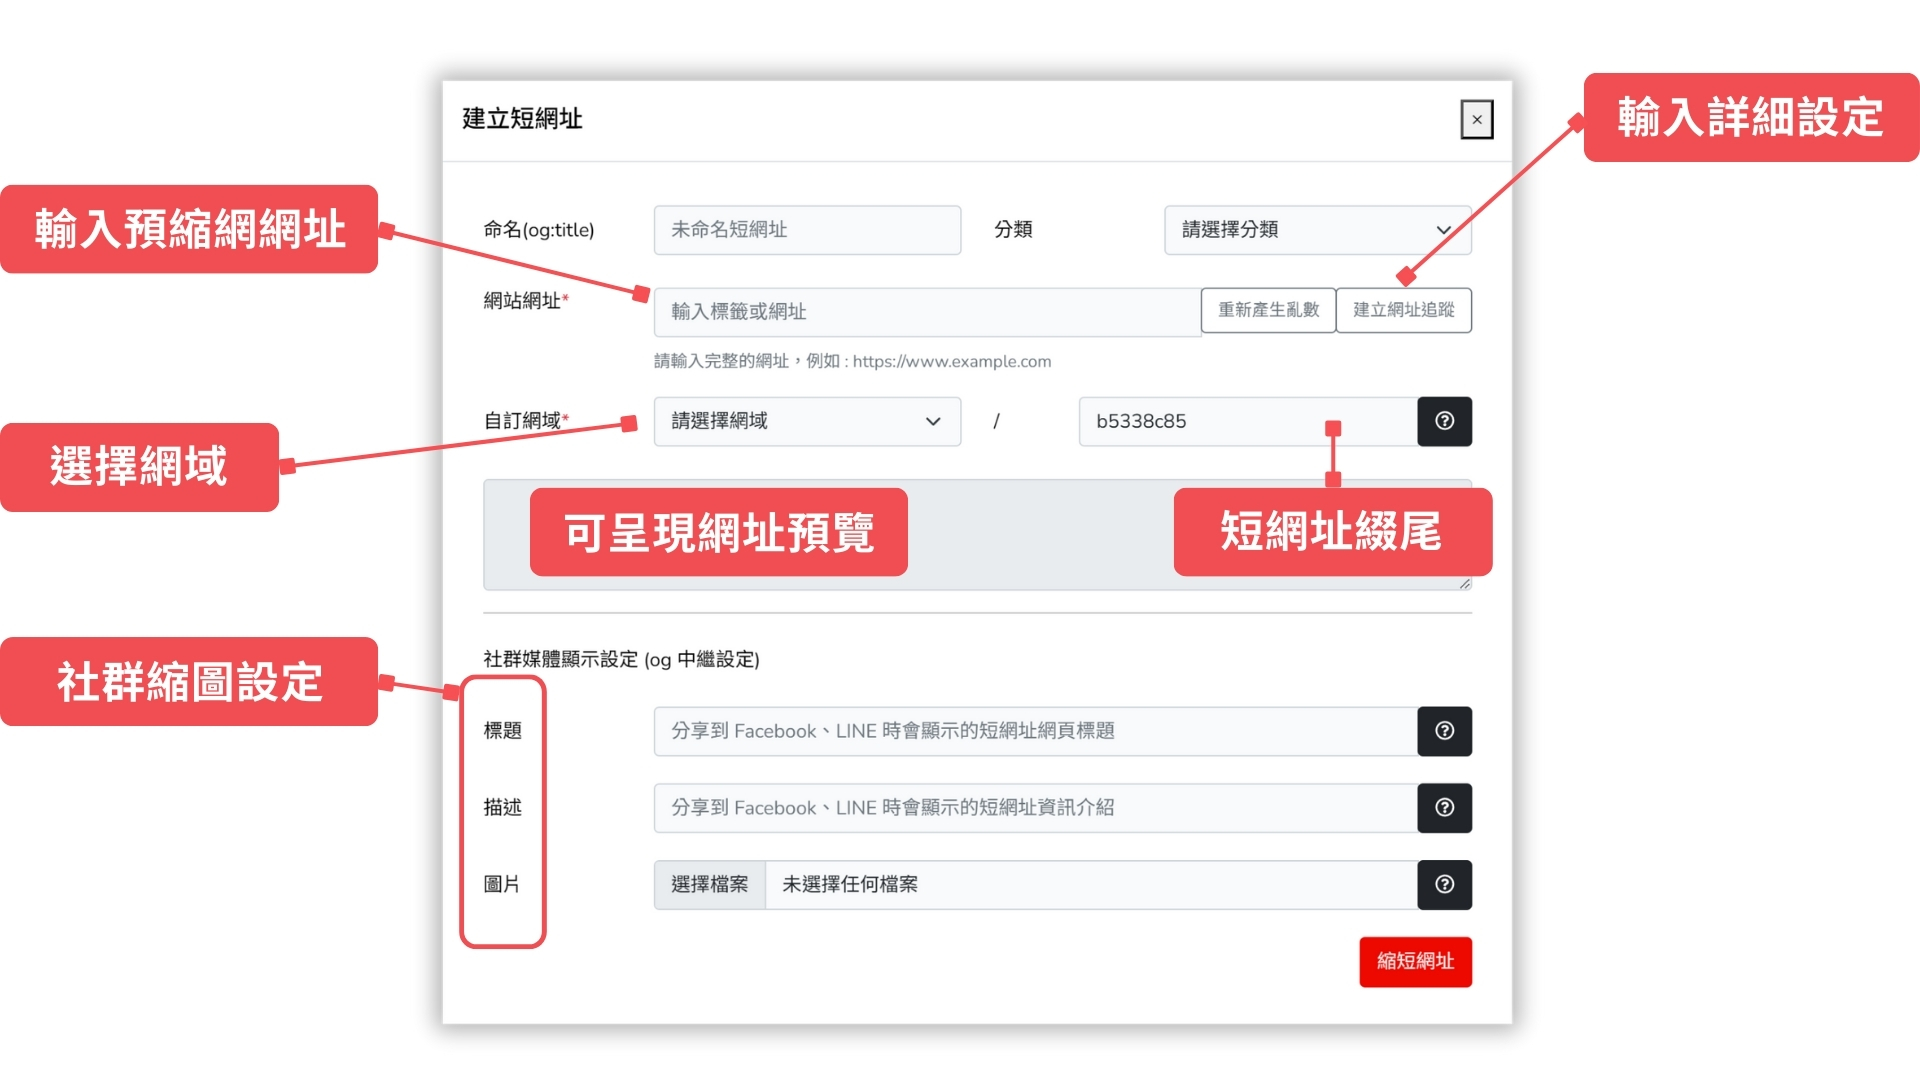Click help icon next to 圖片 file chooser
Viewport: 1920px width, 1080px height.
tap(1444, 885)
